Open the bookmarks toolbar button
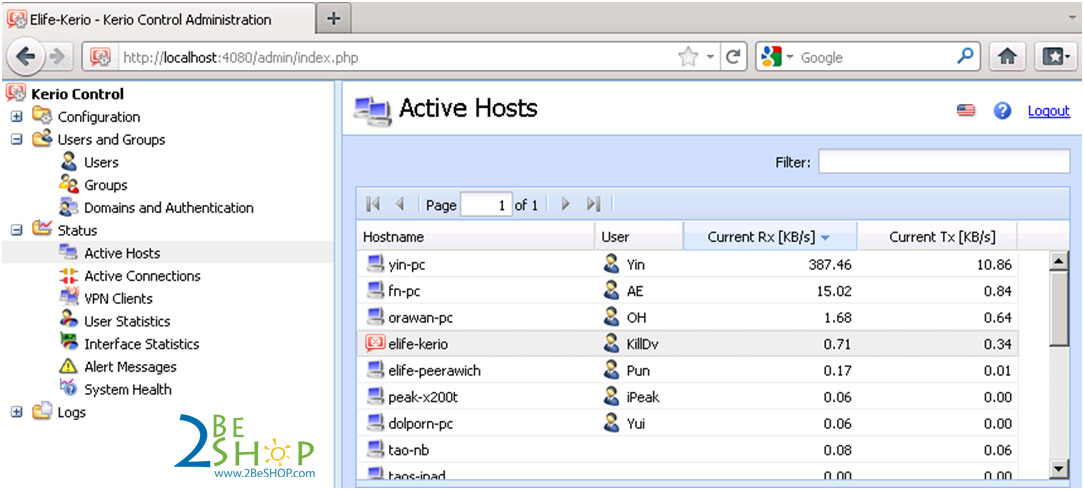This screenshot has width=1084, height=490. tap(1056, 57)
